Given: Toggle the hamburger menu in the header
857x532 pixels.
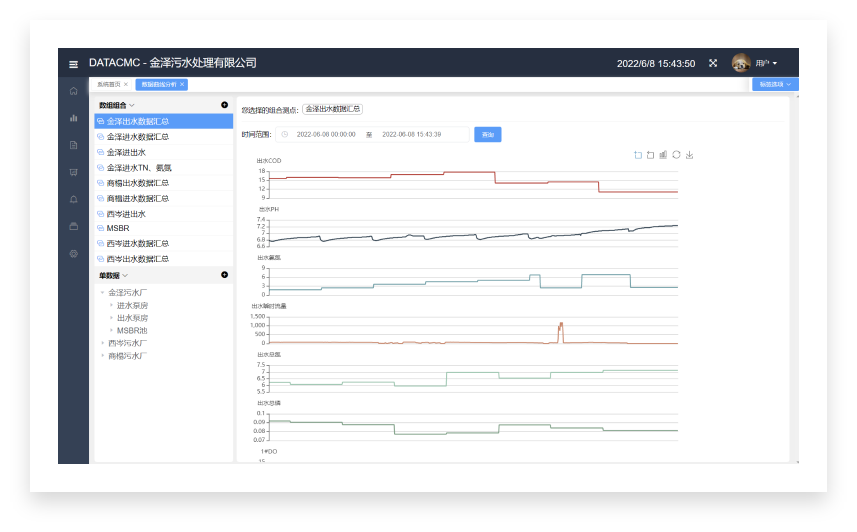Looking at the screenshot, I should (73, 64).
